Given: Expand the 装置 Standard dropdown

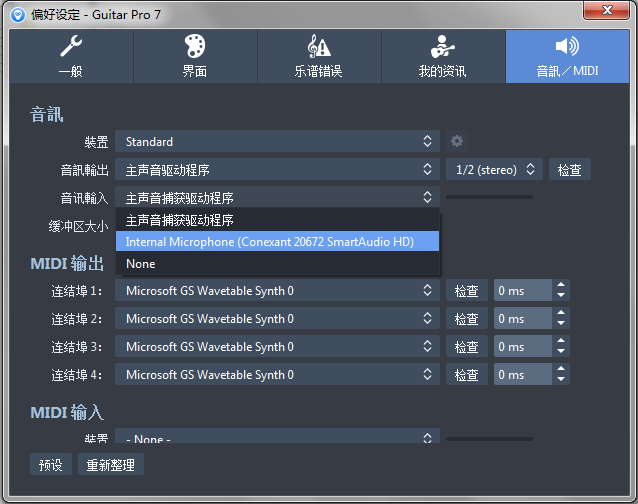Looking at the screenshot, I should (x=277, y=142).
